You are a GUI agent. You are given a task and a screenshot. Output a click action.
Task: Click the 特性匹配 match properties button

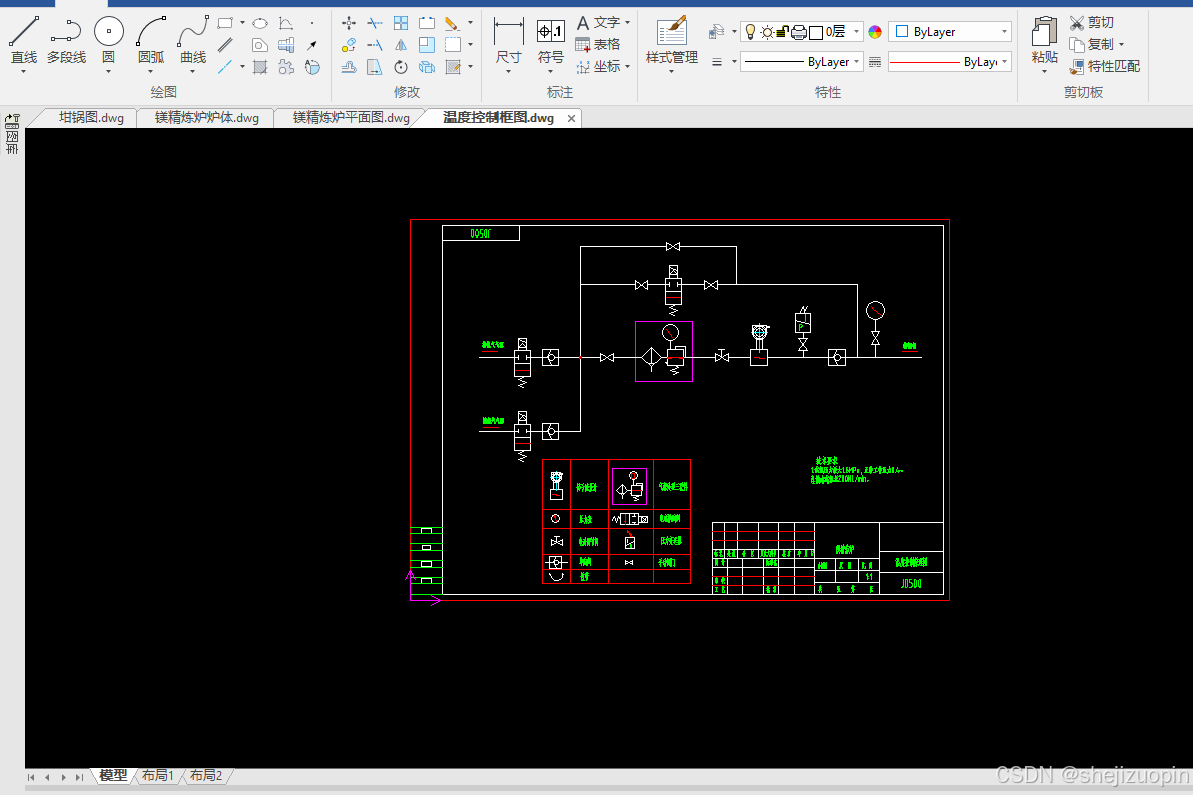1105,67
